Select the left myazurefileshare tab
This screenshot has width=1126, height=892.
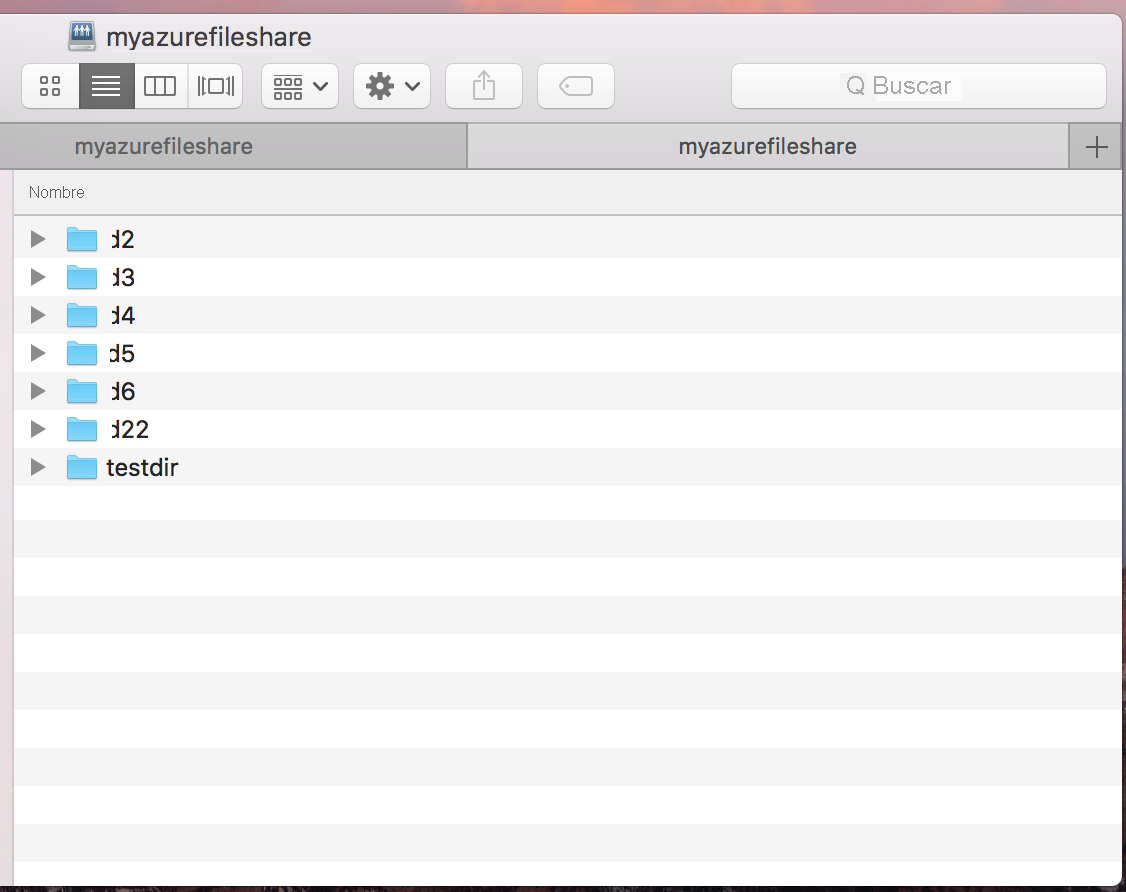point(233,147)
